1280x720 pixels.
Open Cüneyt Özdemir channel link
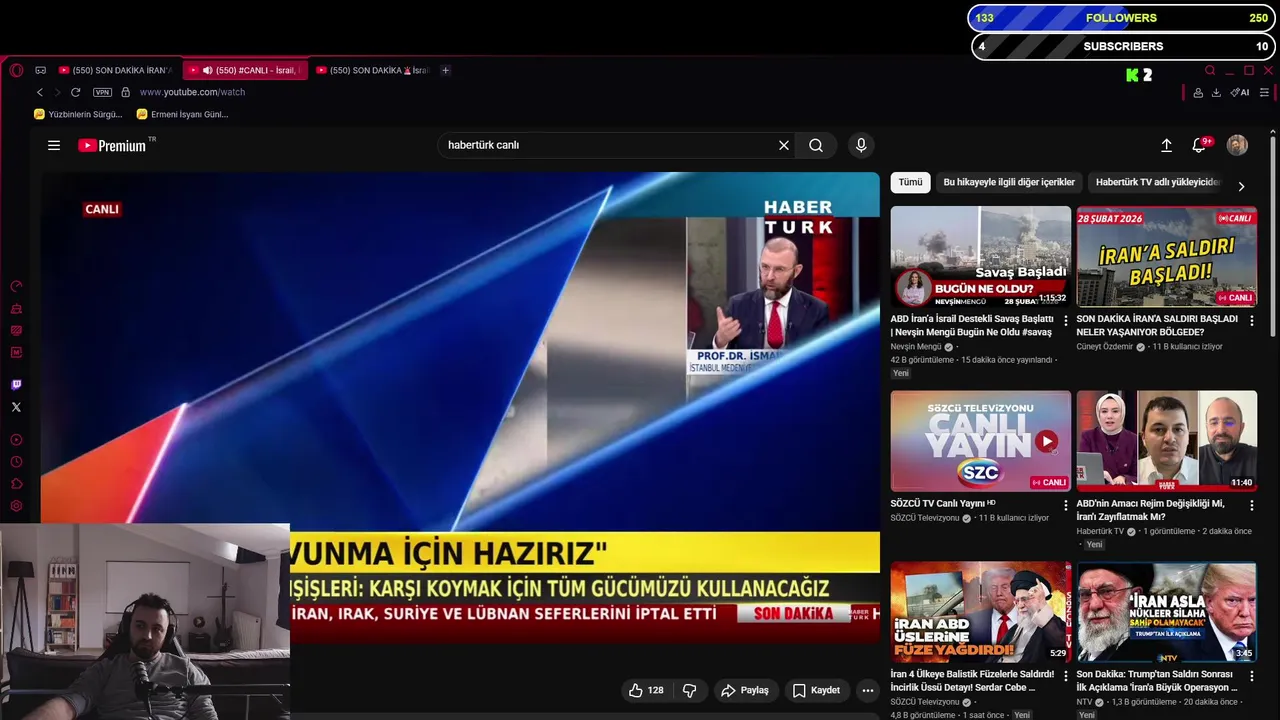pos(1105,347)
